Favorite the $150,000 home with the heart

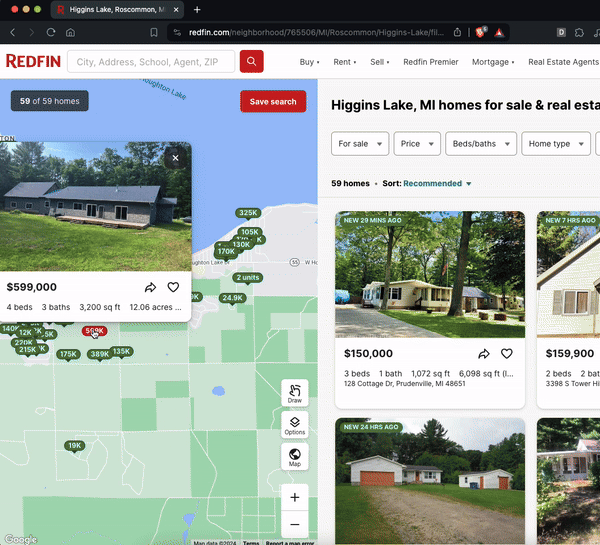[507, 354]
